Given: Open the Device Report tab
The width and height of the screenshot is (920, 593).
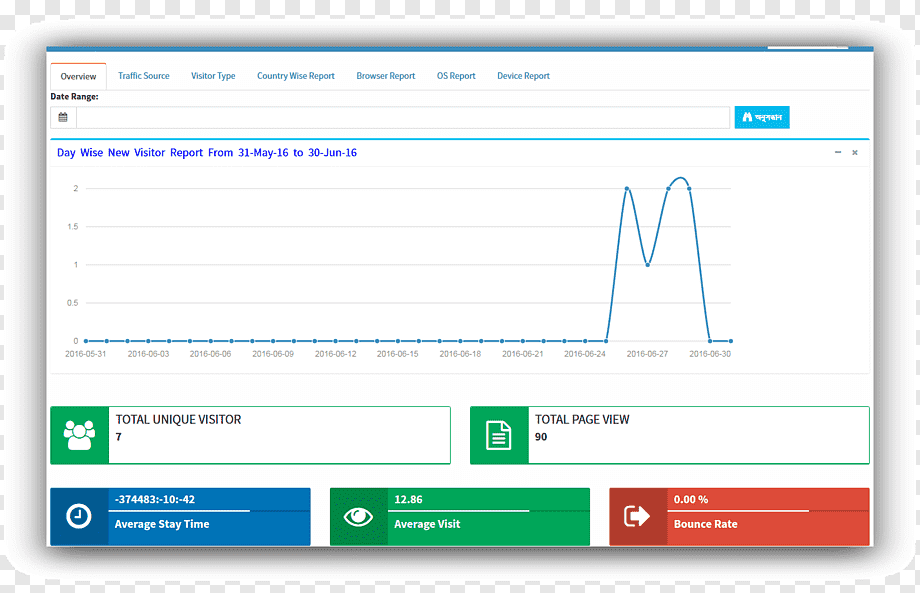Looking at the screenshot, I should click(523, 76).
